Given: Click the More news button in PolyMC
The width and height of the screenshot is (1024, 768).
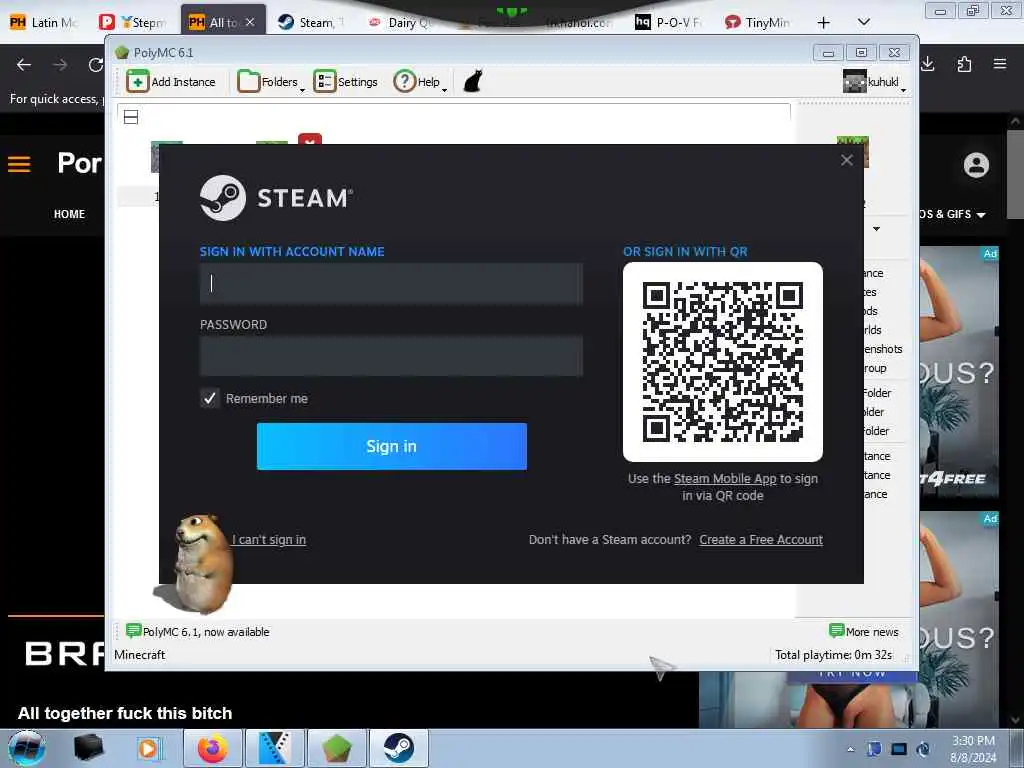Looking at the screenshot, I should coord(863,632).
